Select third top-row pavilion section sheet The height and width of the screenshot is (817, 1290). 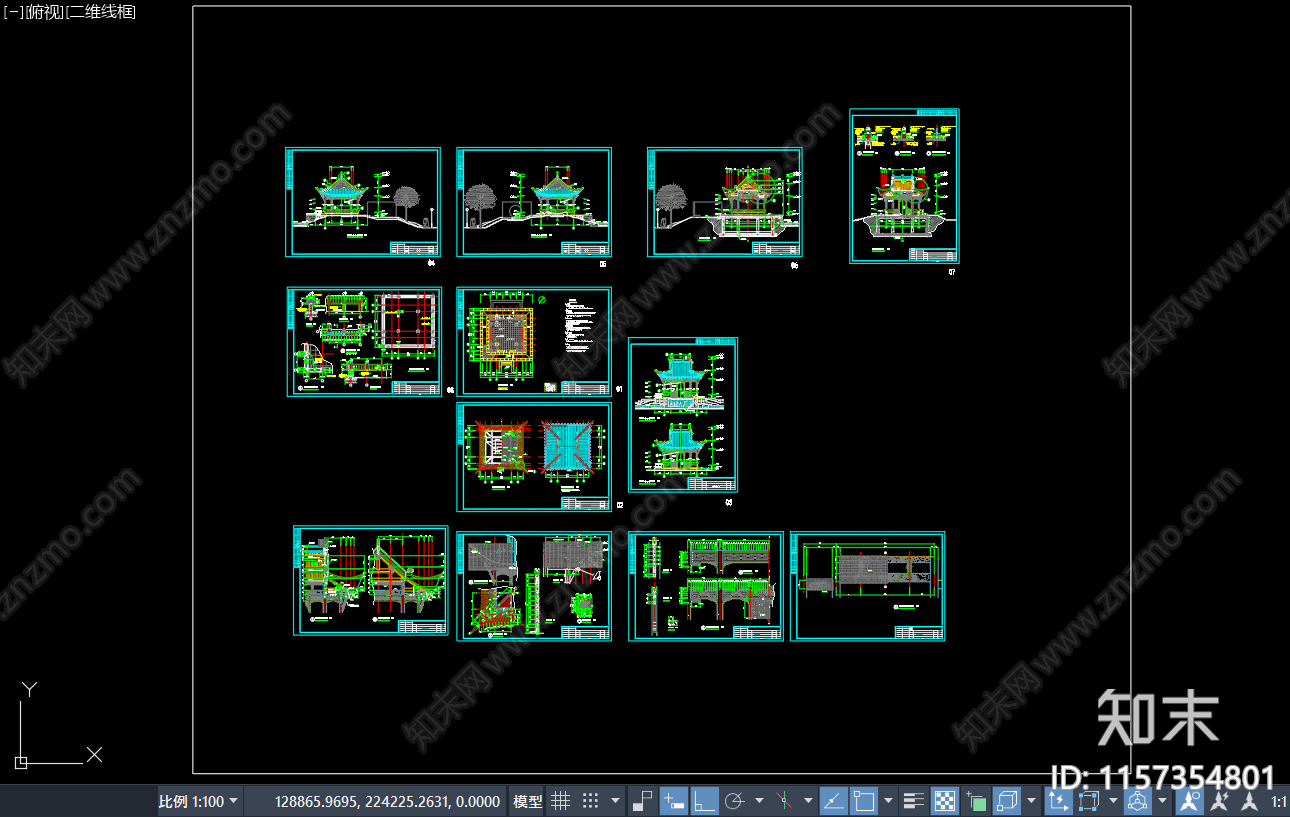tap(725, 202)
